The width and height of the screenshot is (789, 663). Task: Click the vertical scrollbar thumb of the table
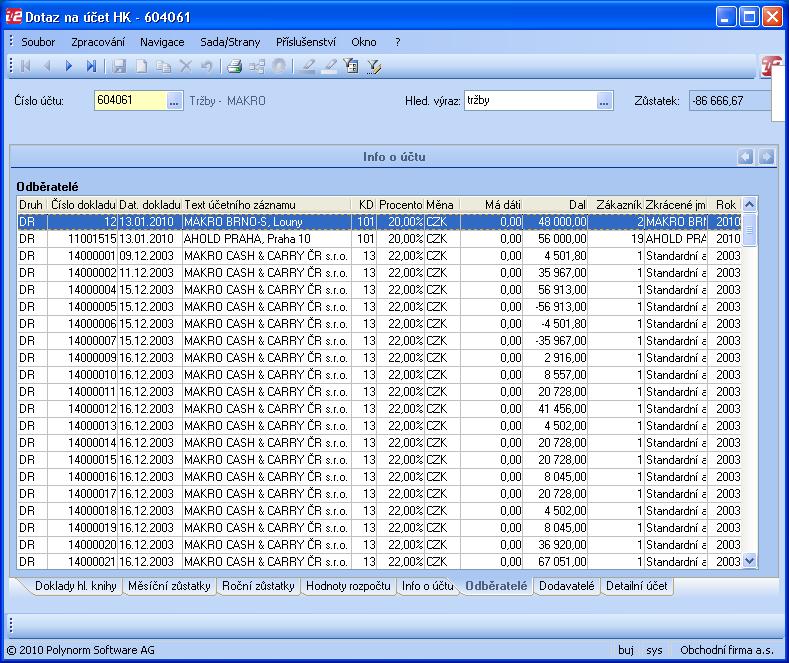(750, 229)
